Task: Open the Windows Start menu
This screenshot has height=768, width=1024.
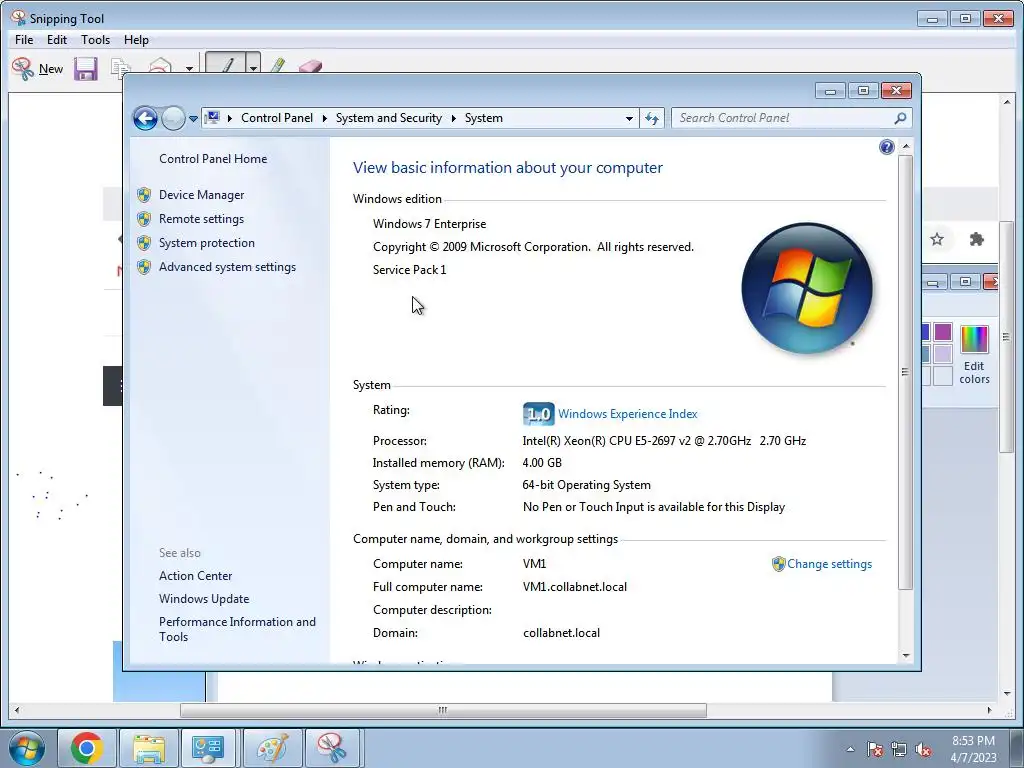Action: coord(27,748)
